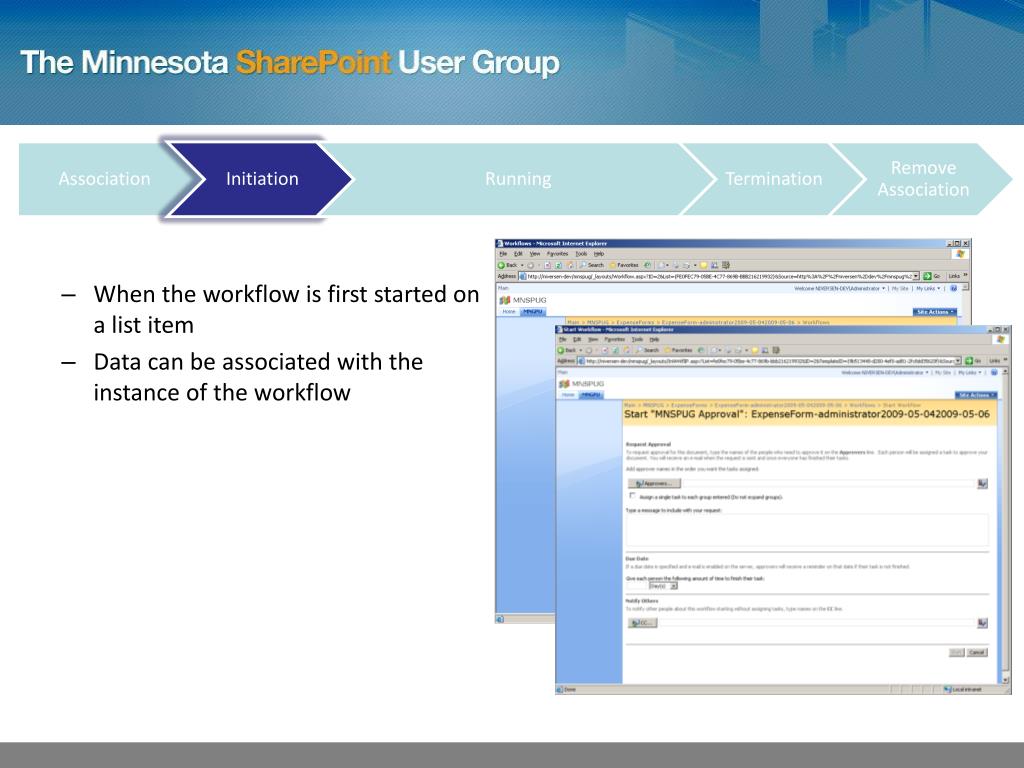Open Site Actions menu in Start Workflow window
The width and height of the screenshot is (1024, 768).
coord(976,395)
